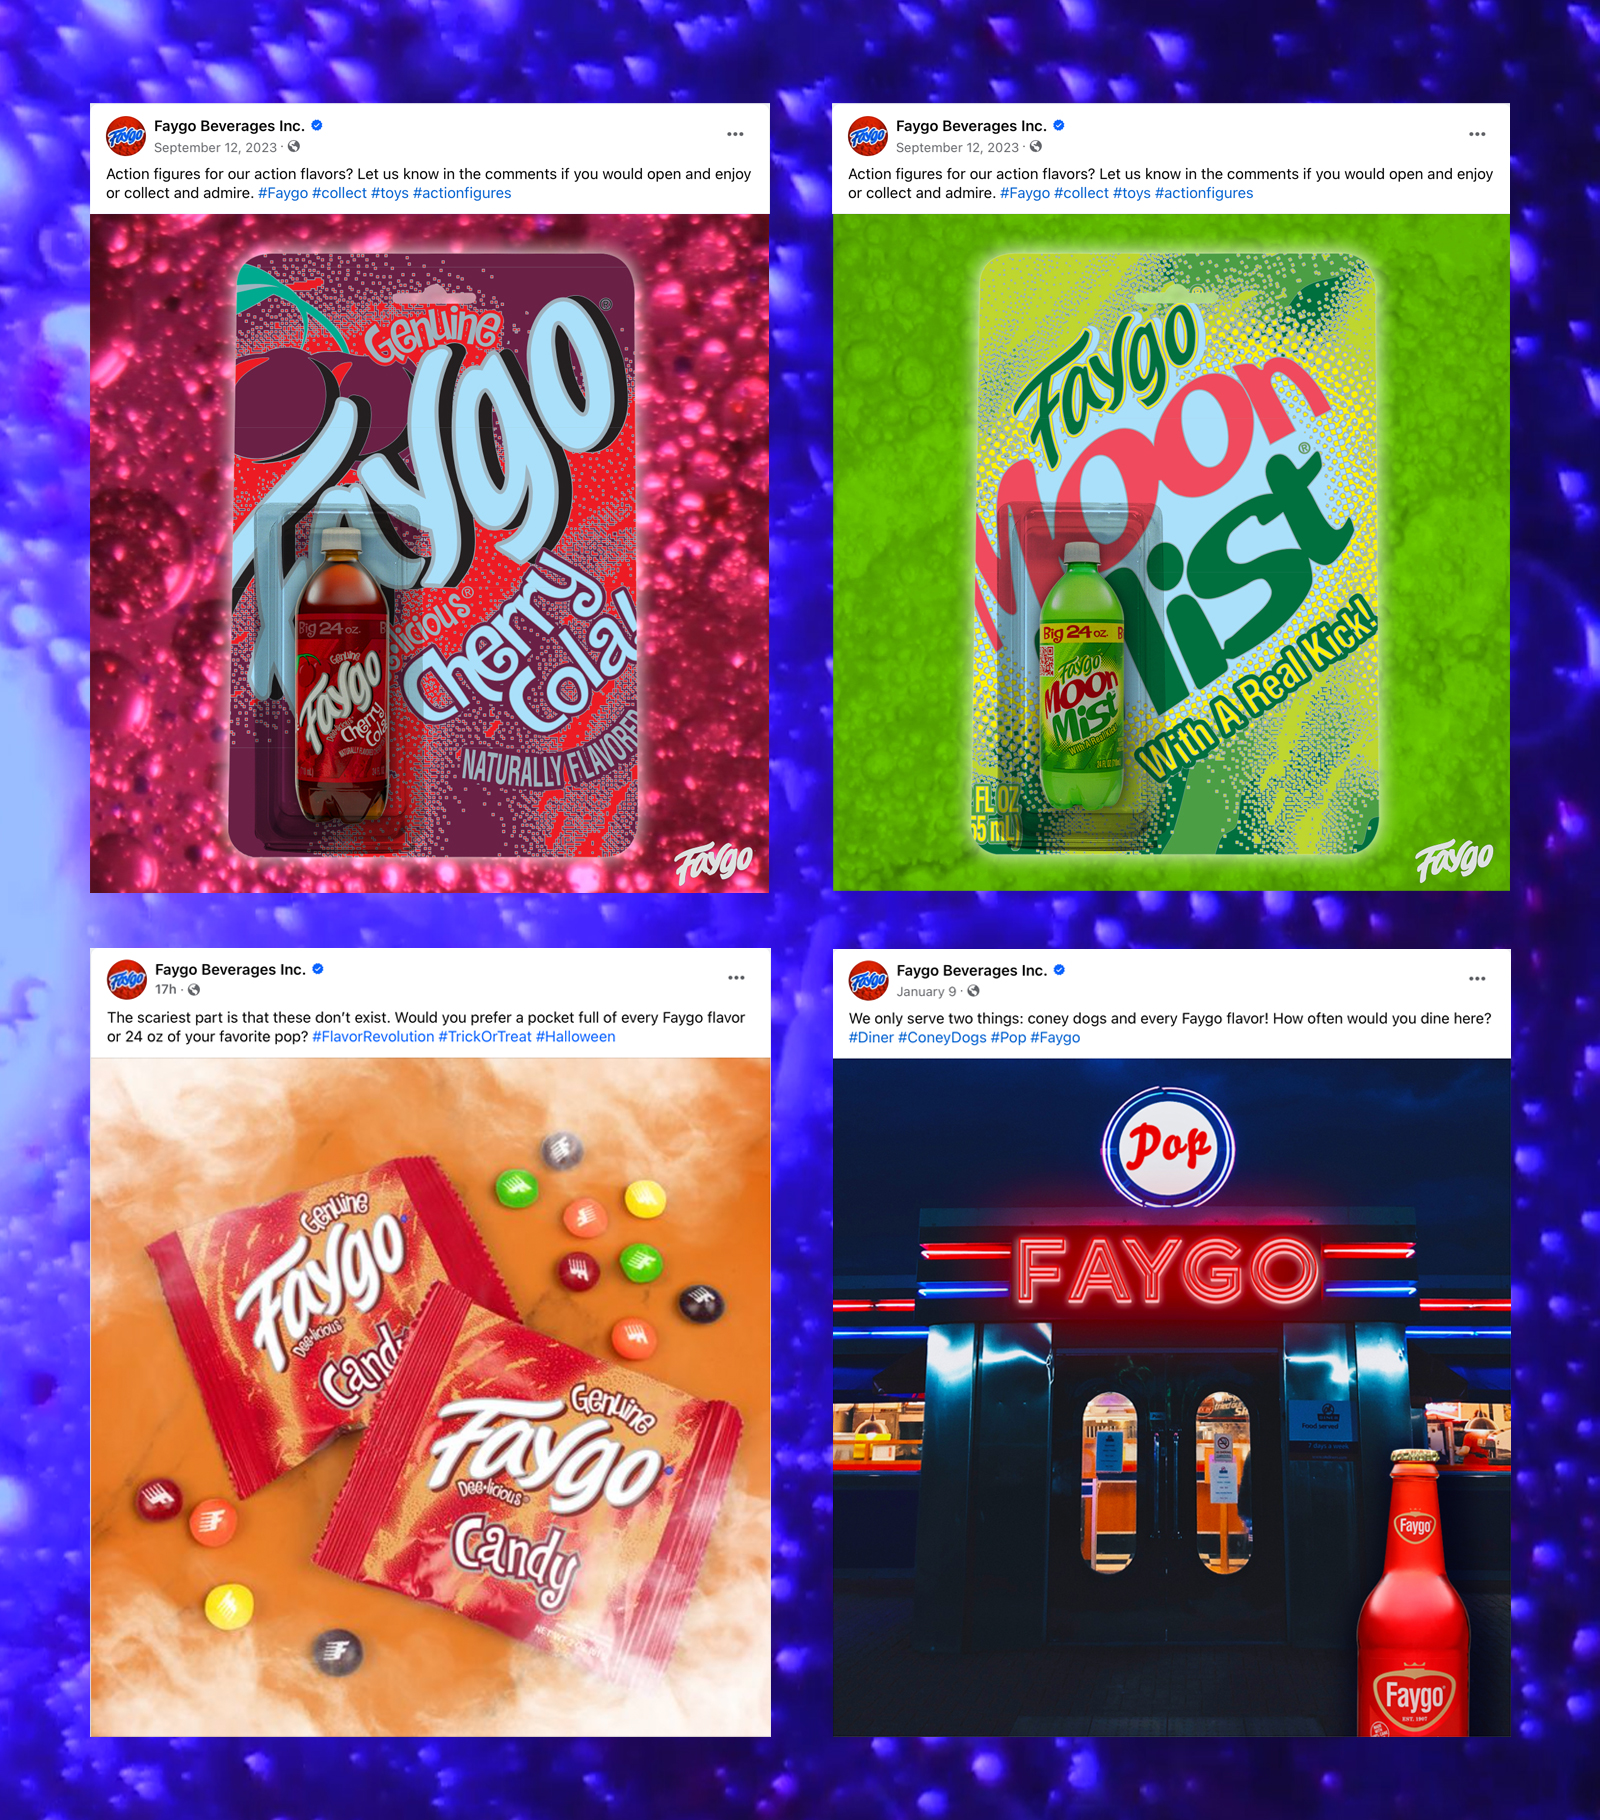This screenshot has height=1820, width=1600.
Task: Click Faygo avatar on diner post
Action: click(x=869, y=980)
